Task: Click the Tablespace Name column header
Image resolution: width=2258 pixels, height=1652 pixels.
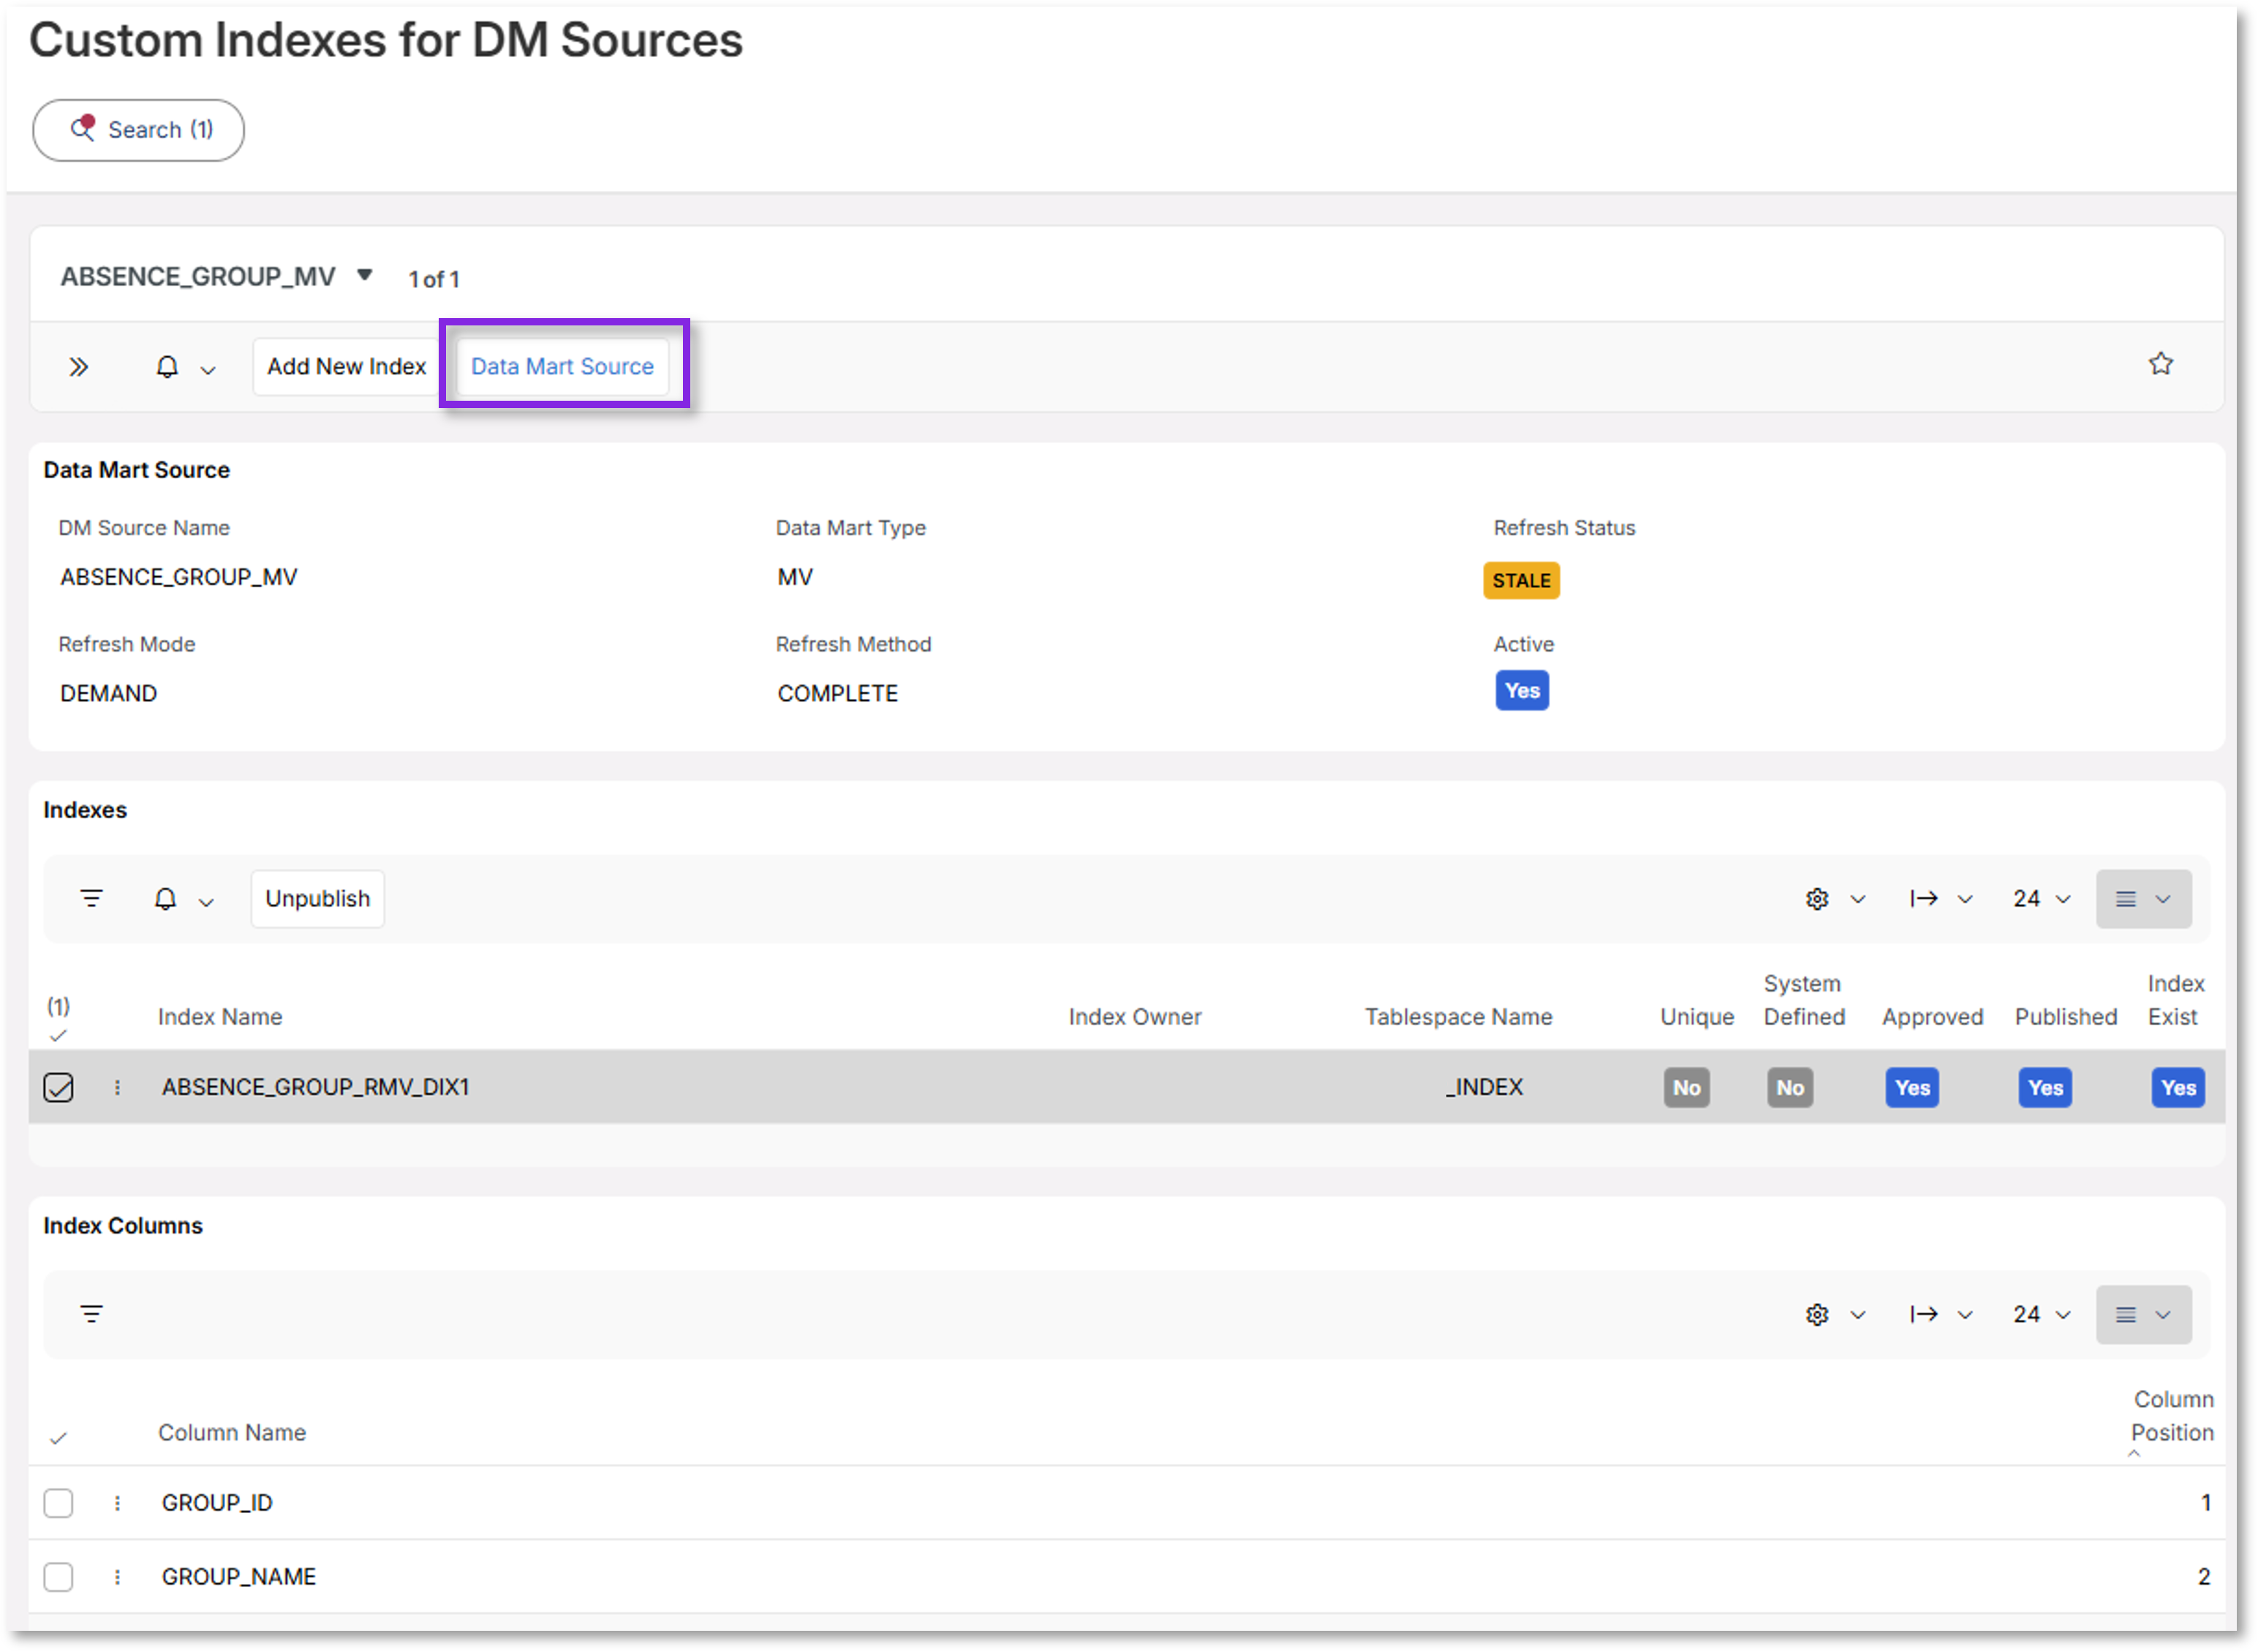Action: [x=1458, y=1017]
